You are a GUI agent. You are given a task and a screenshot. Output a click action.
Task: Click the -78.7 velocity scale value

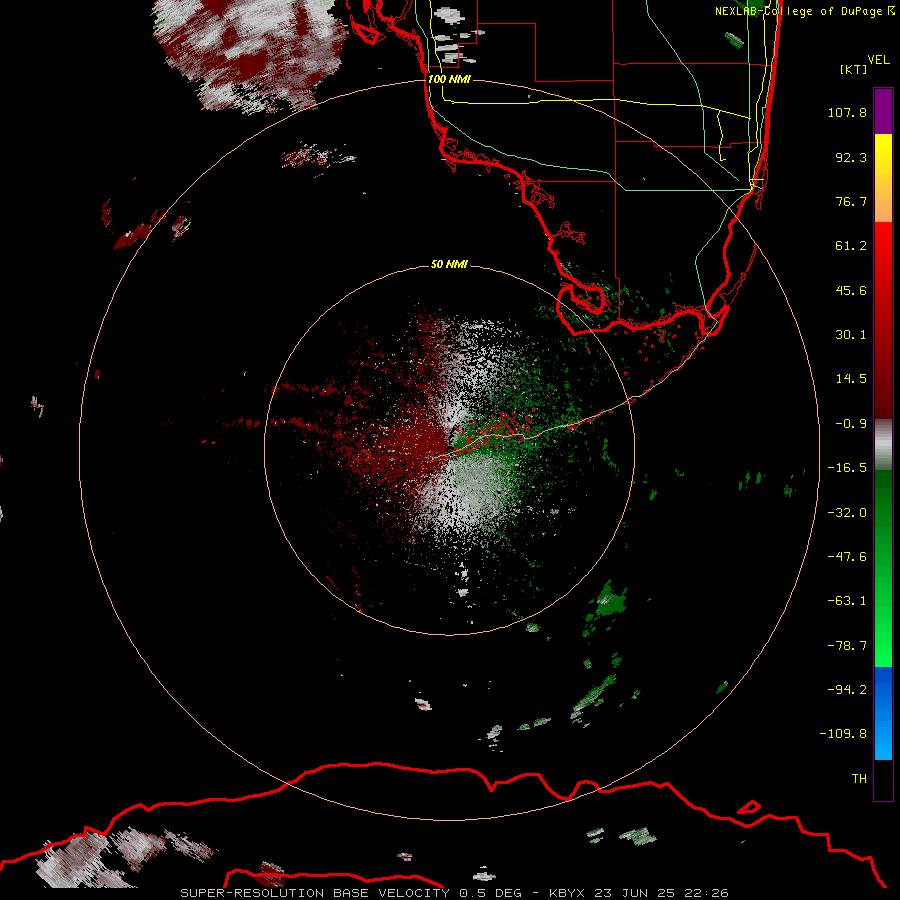coord(847,646)
